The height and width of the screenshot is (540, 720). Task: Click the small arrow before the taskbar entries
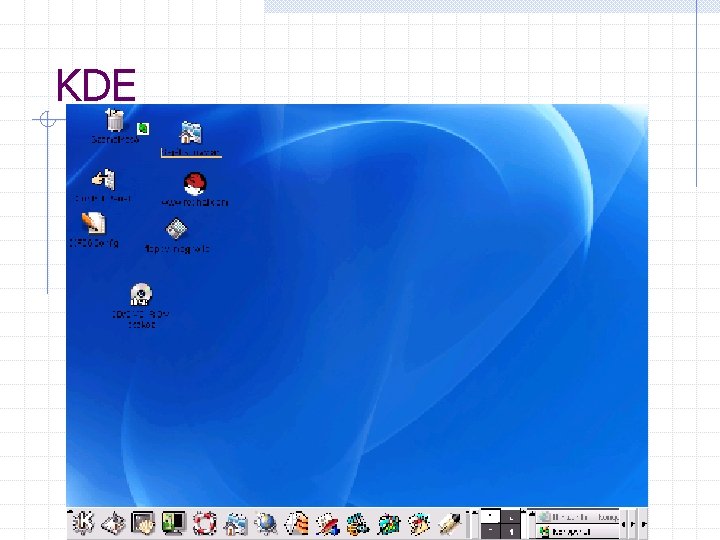coord(531,513)
